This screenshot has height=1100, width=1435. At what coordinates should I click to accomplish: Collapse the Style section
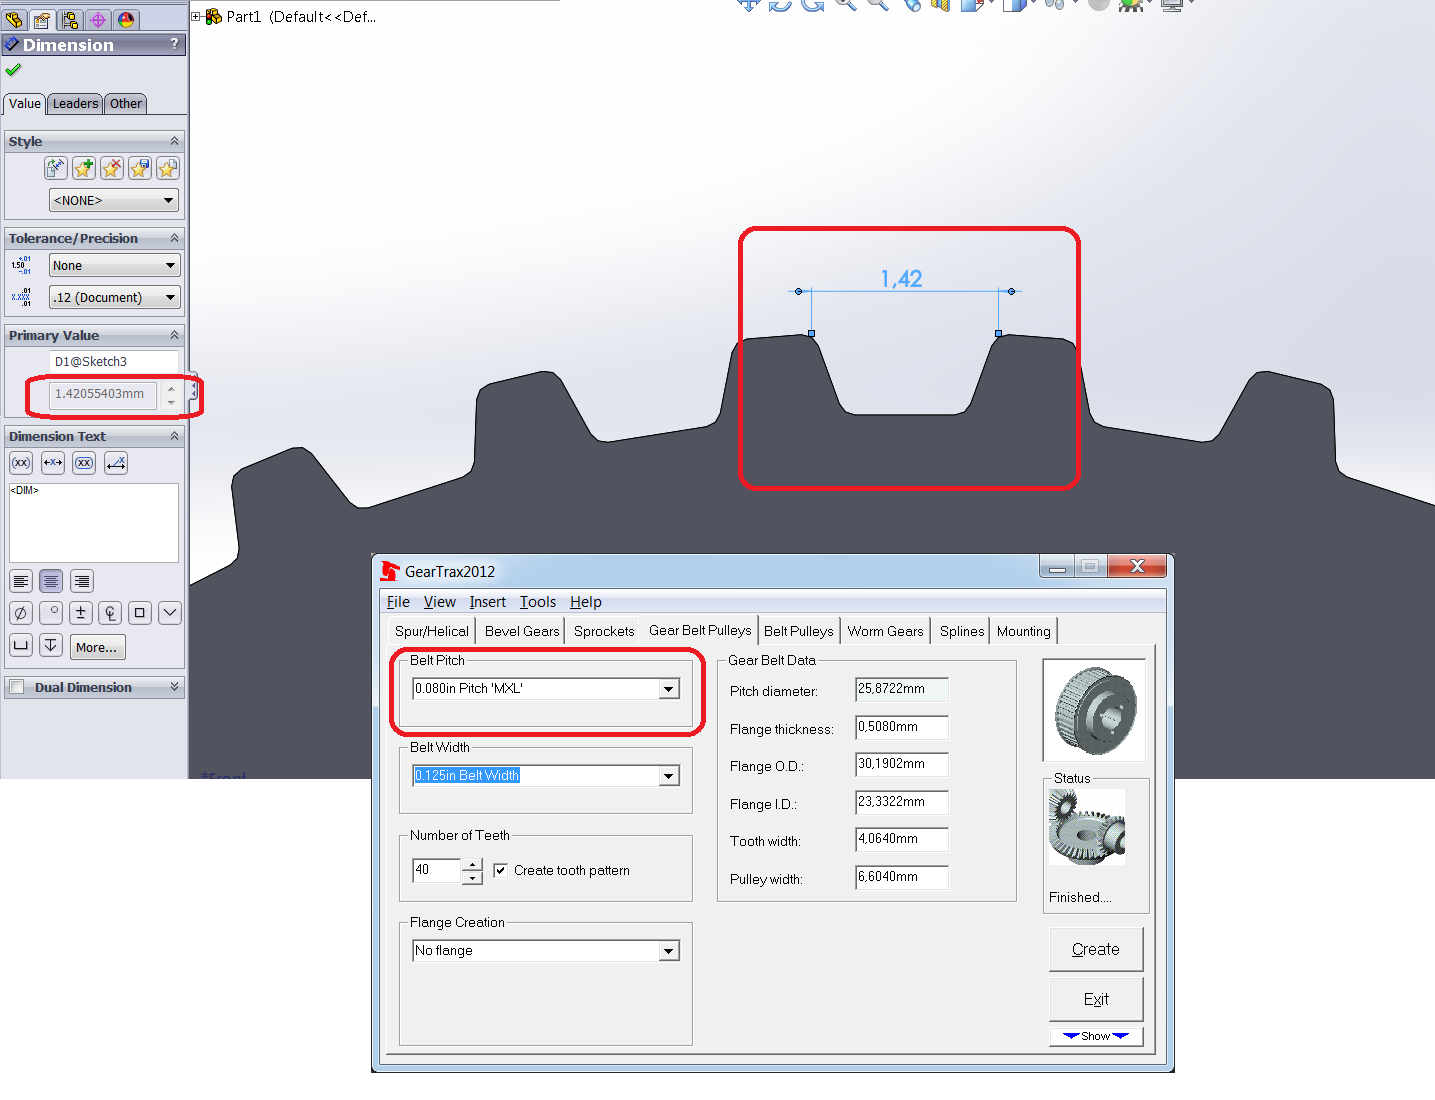[x=174, y=141]
